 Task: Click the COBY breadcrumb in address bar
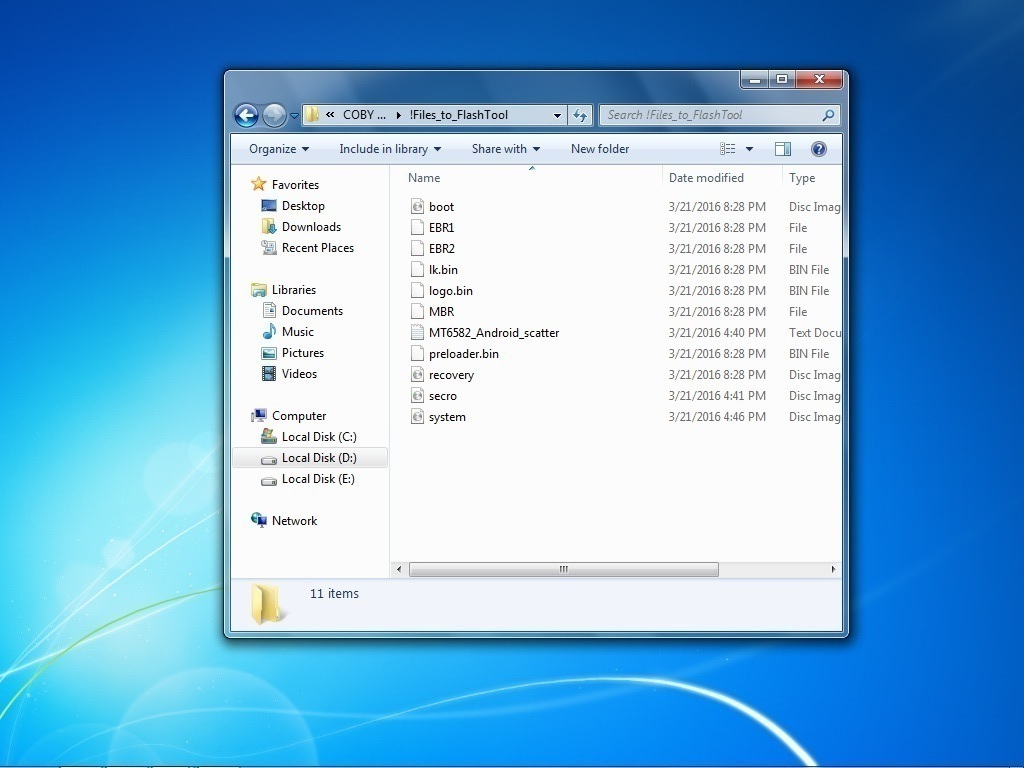(364, 115)
